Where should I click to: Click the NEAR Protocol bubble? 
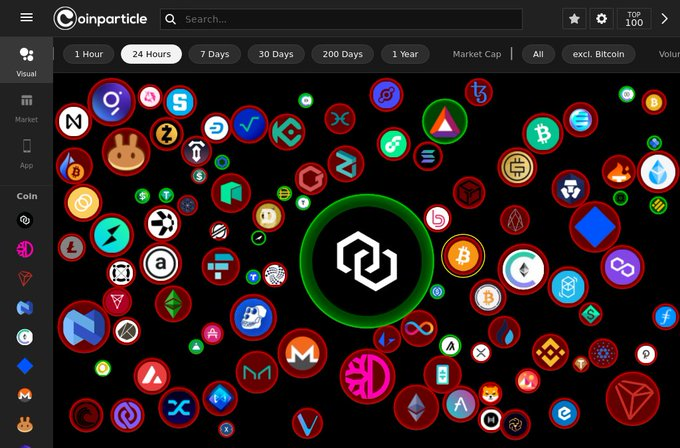pos(73,121)
